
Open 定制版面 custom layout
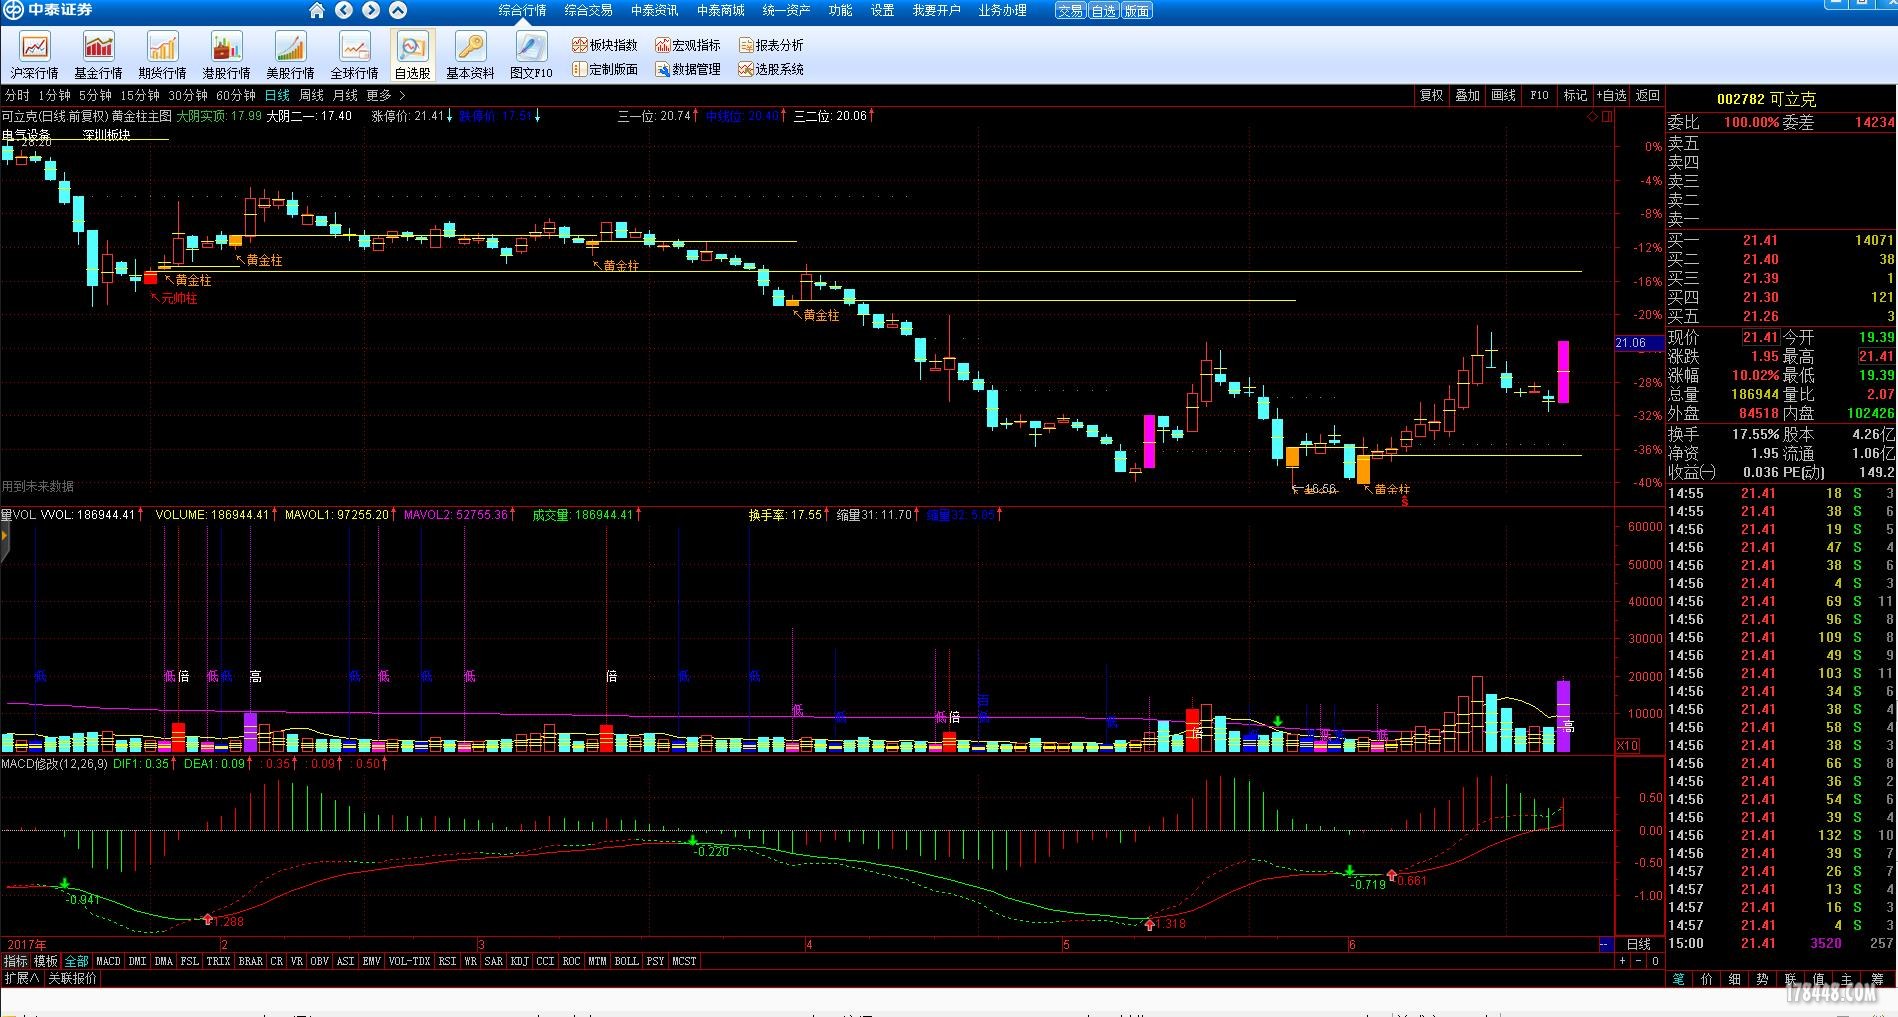(604, 69)
